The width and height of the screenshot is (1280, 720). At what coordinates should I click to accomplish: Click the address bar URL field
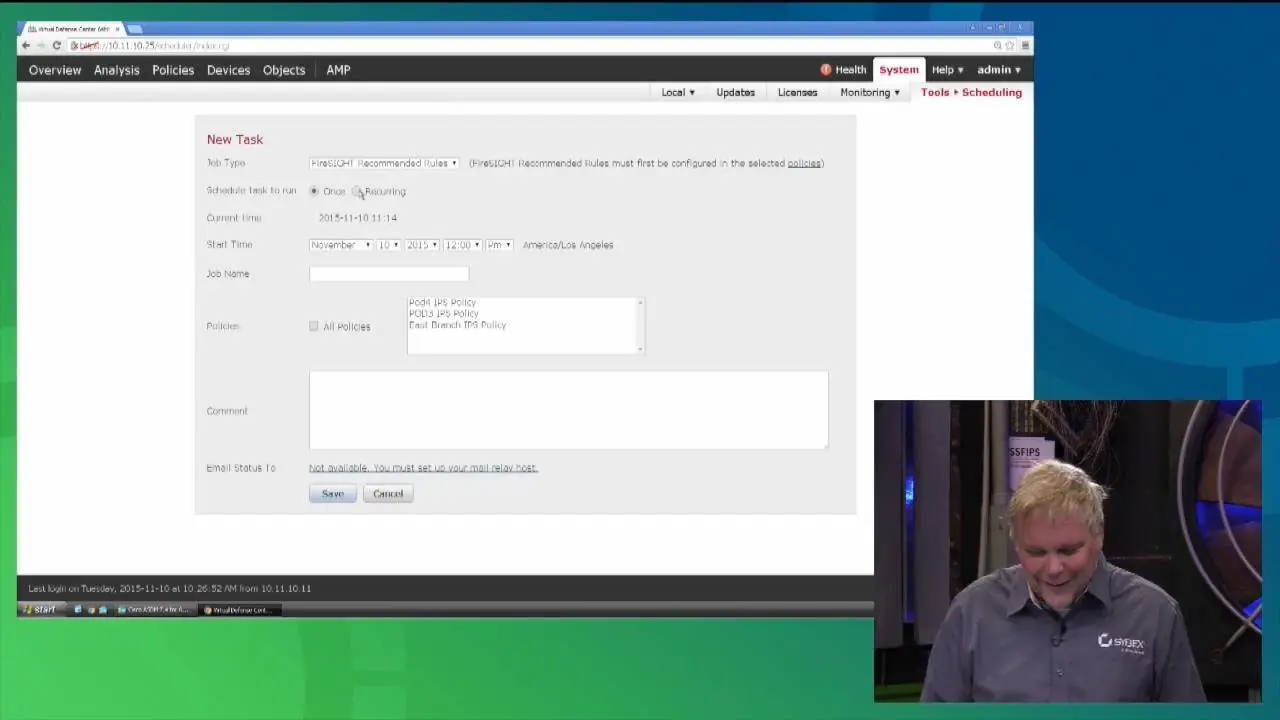[540, 46]
